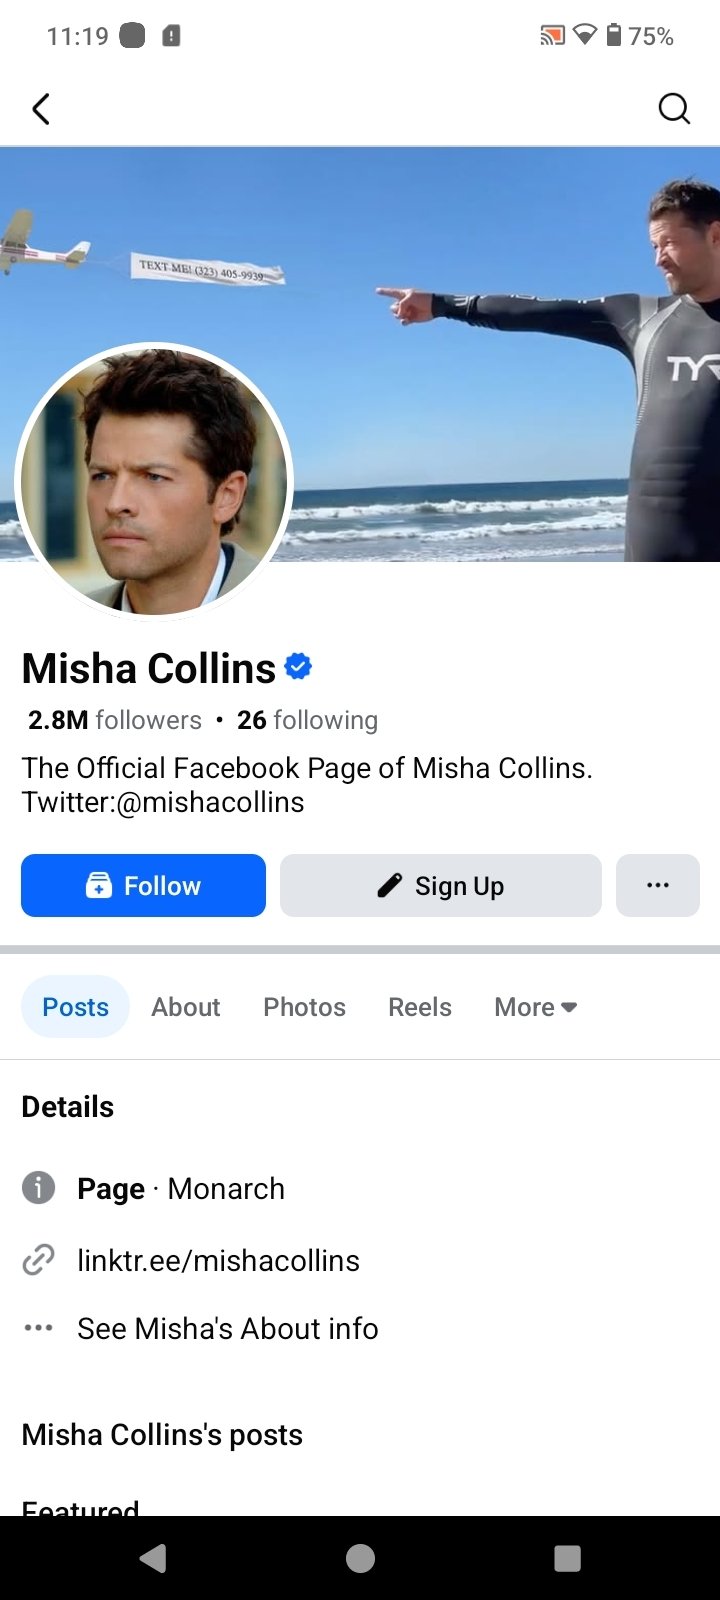
Task: Switch to the About tab
Action: pyautogui.click(x=185, y=1007)
